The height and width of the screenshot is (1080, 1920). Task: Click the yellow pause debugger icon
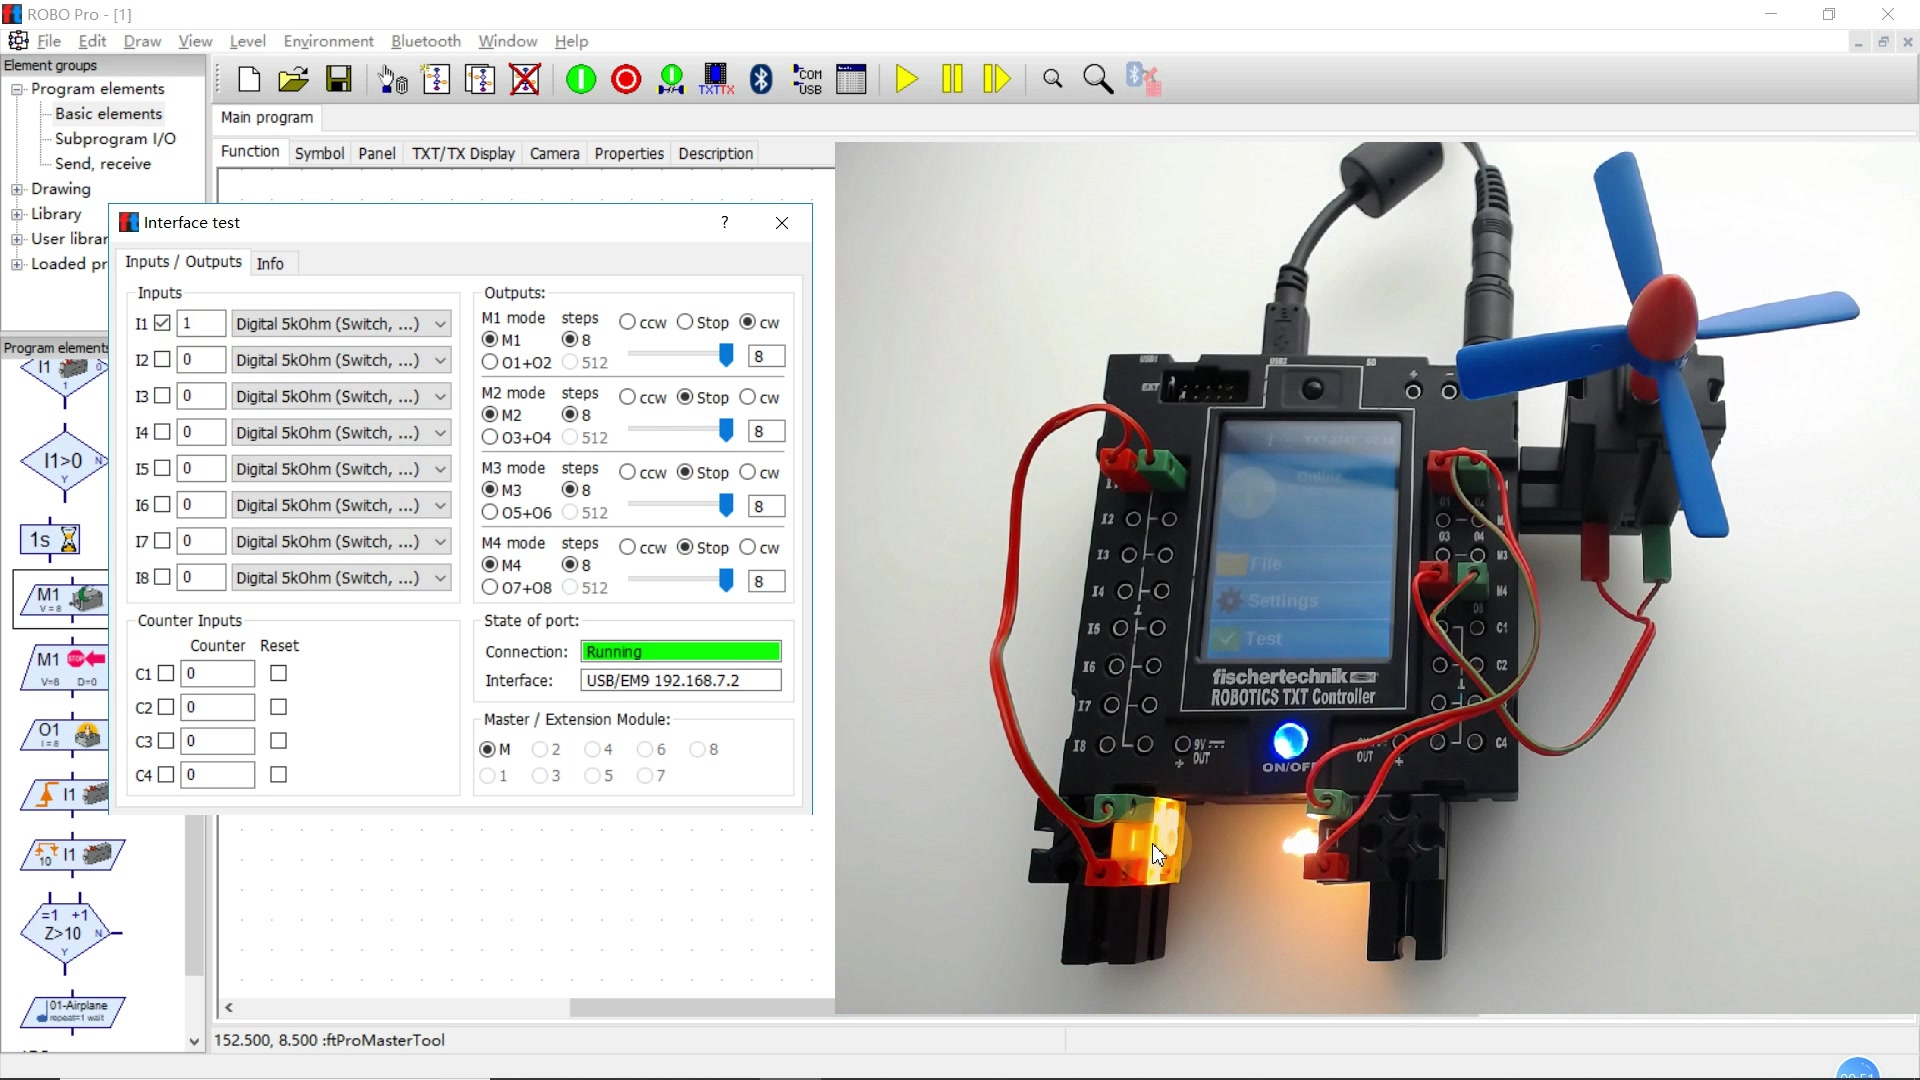tap(952, 79)
